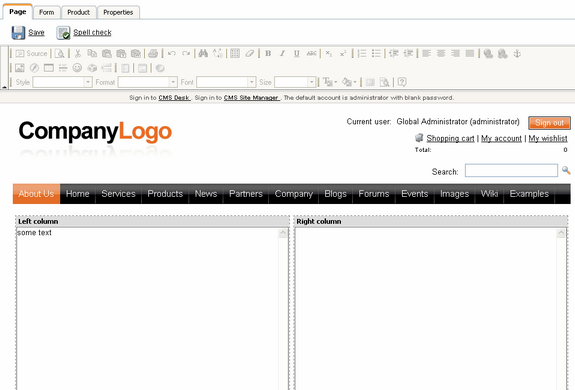
Task: Toggle Bold formatting in editor toolbar
Action: pos(268,54)
